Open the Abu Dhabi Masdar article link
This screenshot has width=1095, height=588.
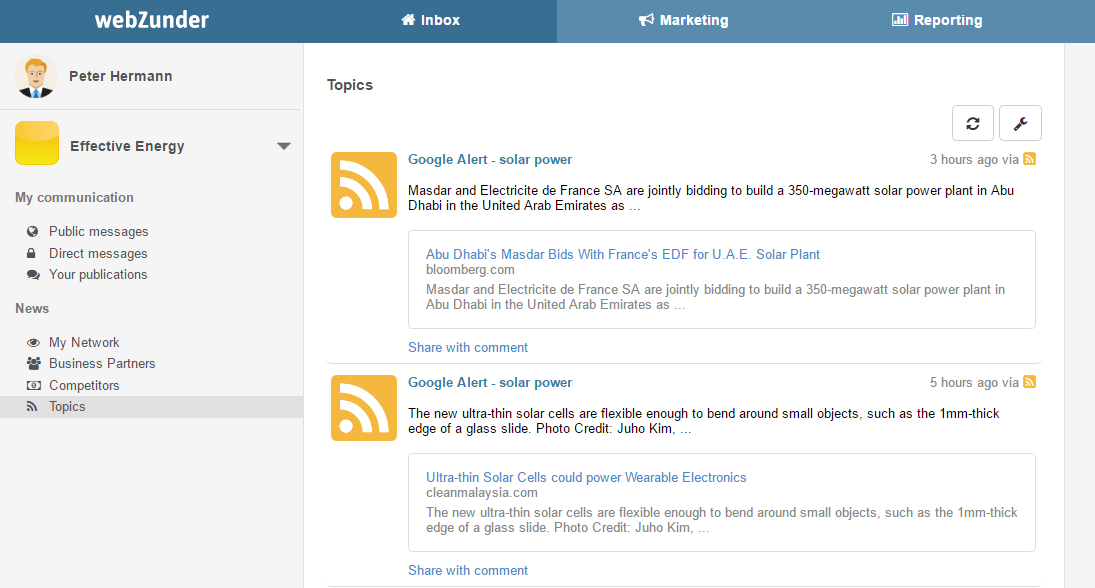click(x=622, y=254)
